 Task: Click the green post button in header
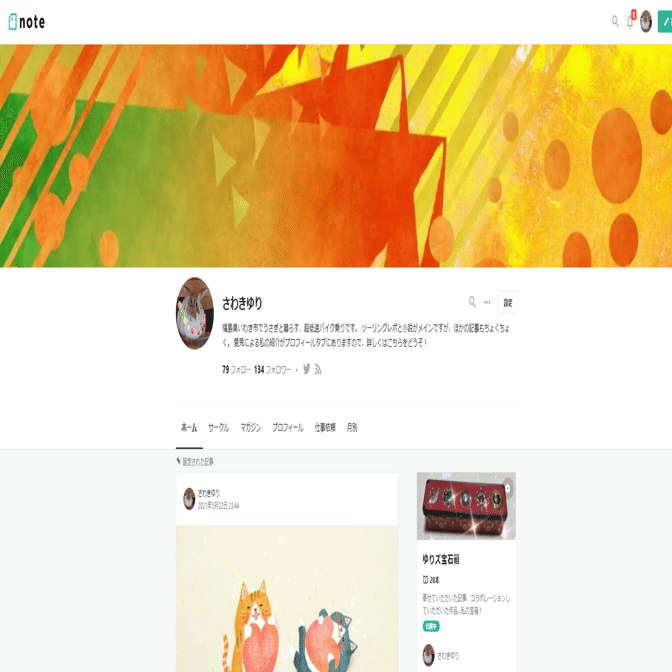[x=665, y=21]
